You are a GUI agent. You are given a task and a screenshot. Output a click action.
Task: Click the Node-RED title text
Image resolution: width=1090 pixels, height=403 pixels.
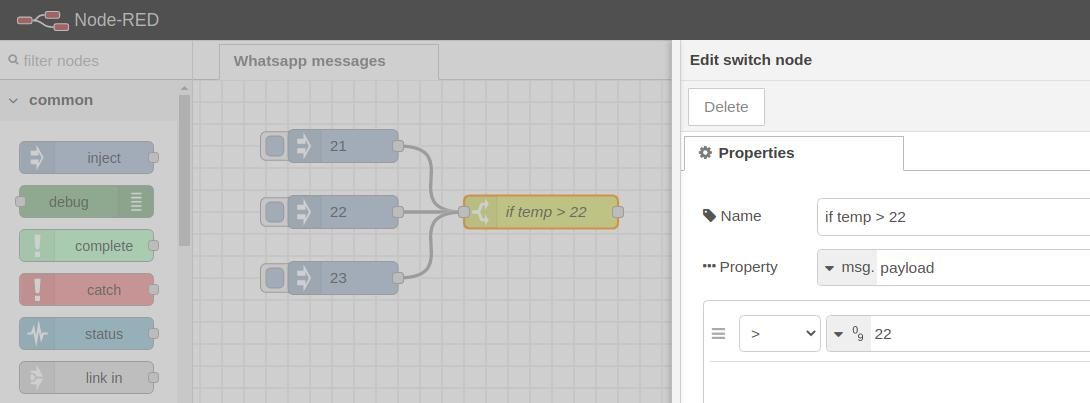click(x=117, y=20)
